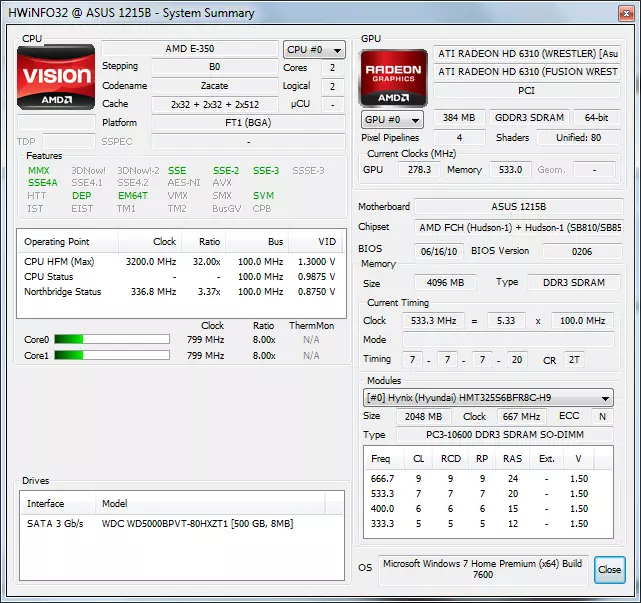Viewport: 641px width, 603px height.
Task: Click the ATI RADEON HD 6310 (FUSION WREST field
Action: click(x=527, y=72)
